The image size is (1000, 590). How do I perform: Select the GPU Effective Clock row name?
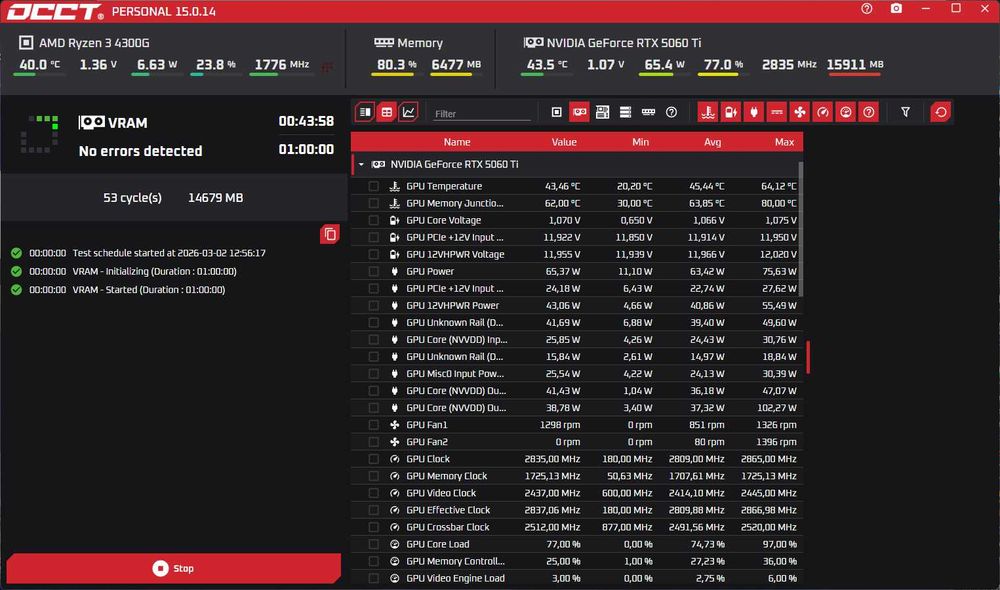pos(448,510)
